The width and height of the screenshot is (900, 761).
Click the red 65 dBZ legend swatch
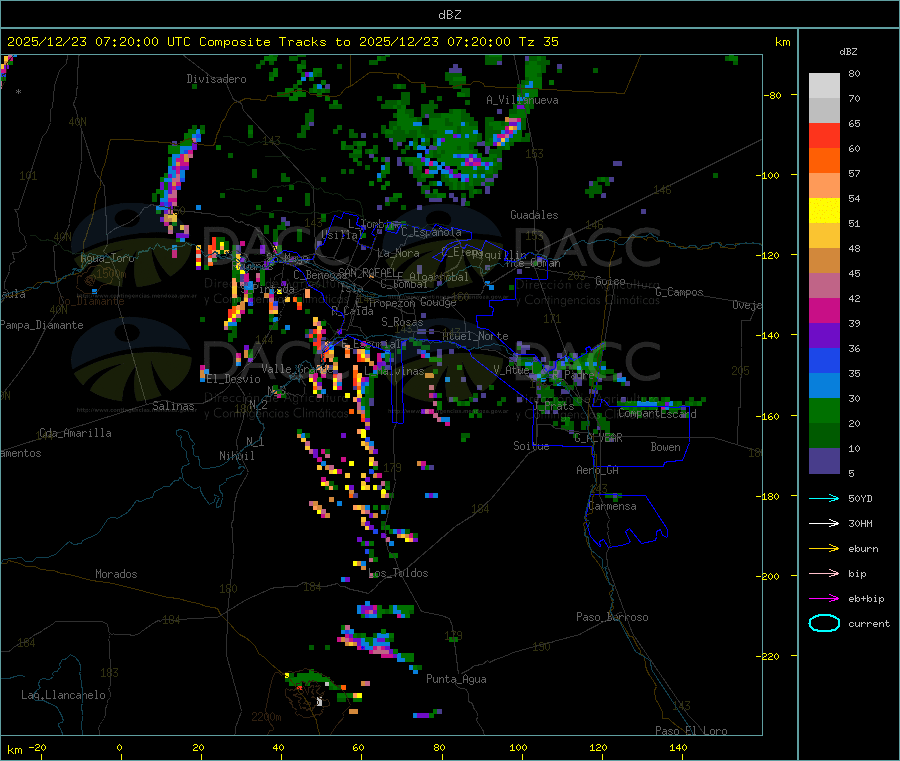click(824, 135)
